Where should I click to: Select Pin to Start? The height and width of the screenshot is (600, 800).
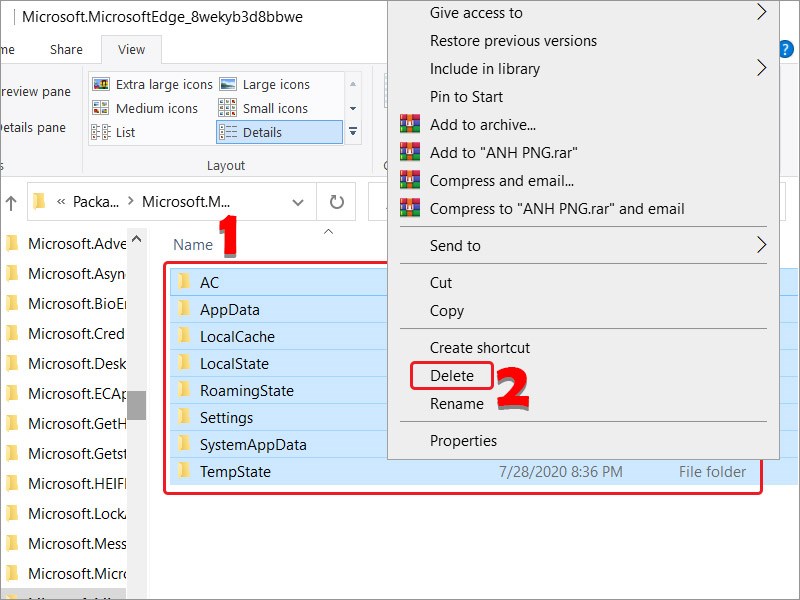(x=466, y=96)
